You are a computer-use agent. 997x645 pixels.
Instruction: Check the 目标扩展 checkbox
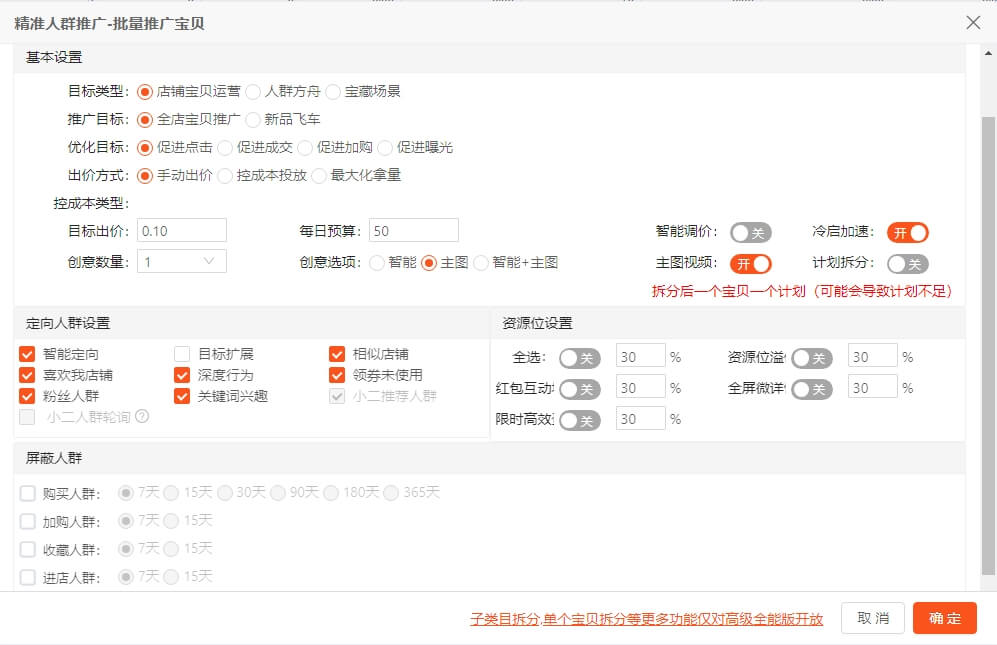click(x=182, y=354)
